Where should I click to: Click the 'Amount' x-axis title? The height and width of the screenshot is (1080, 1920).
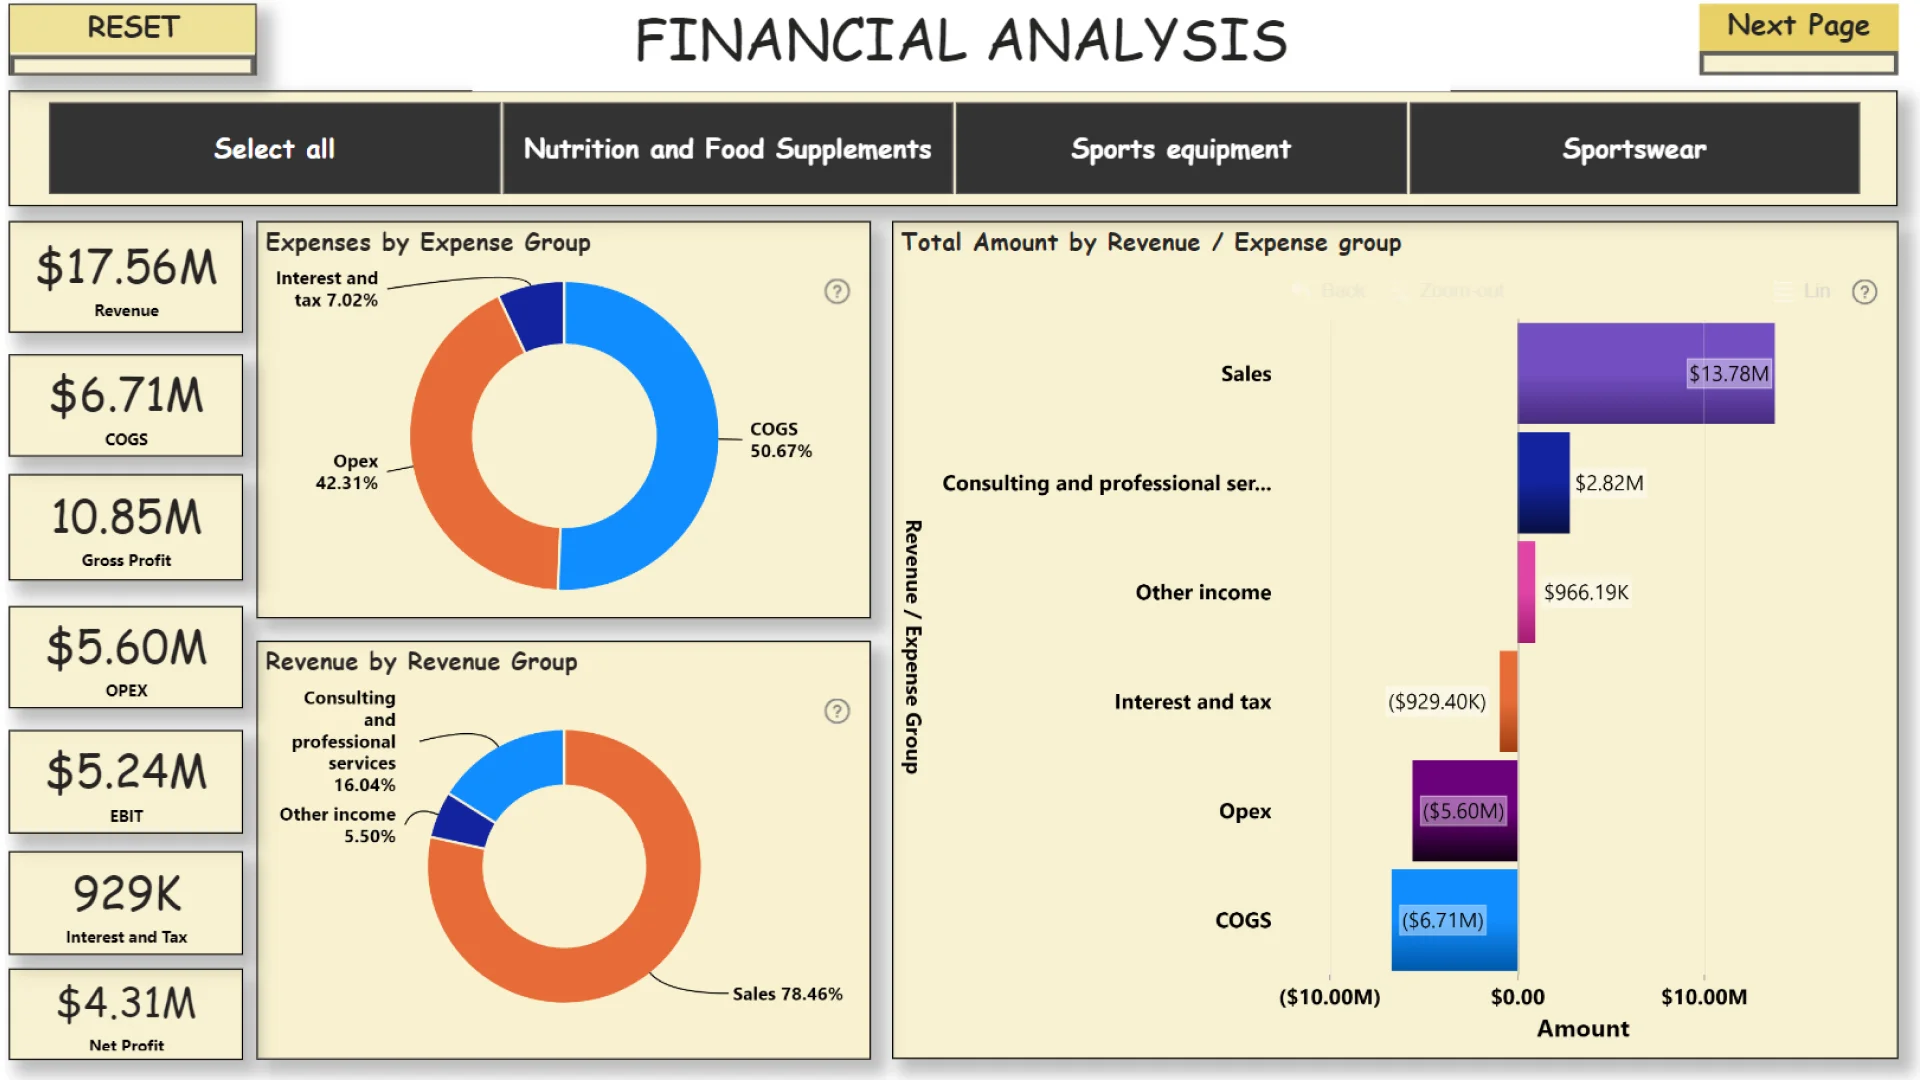1582,1028
